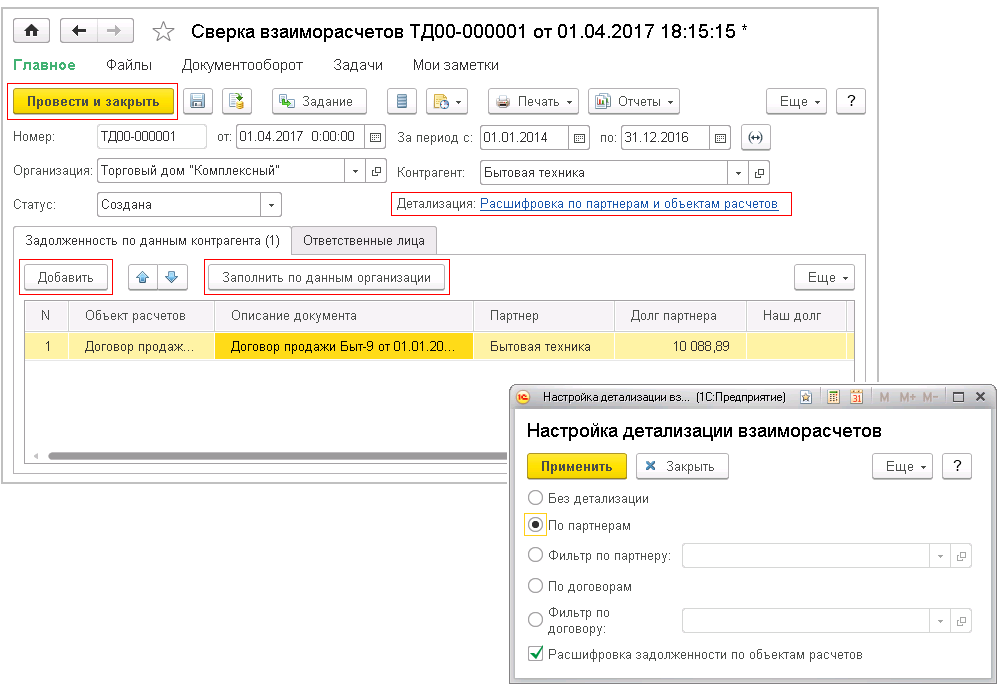The image size is (999, 686).
Task: Select the 'Без детализации' radio option
Action: click(536, 498)
